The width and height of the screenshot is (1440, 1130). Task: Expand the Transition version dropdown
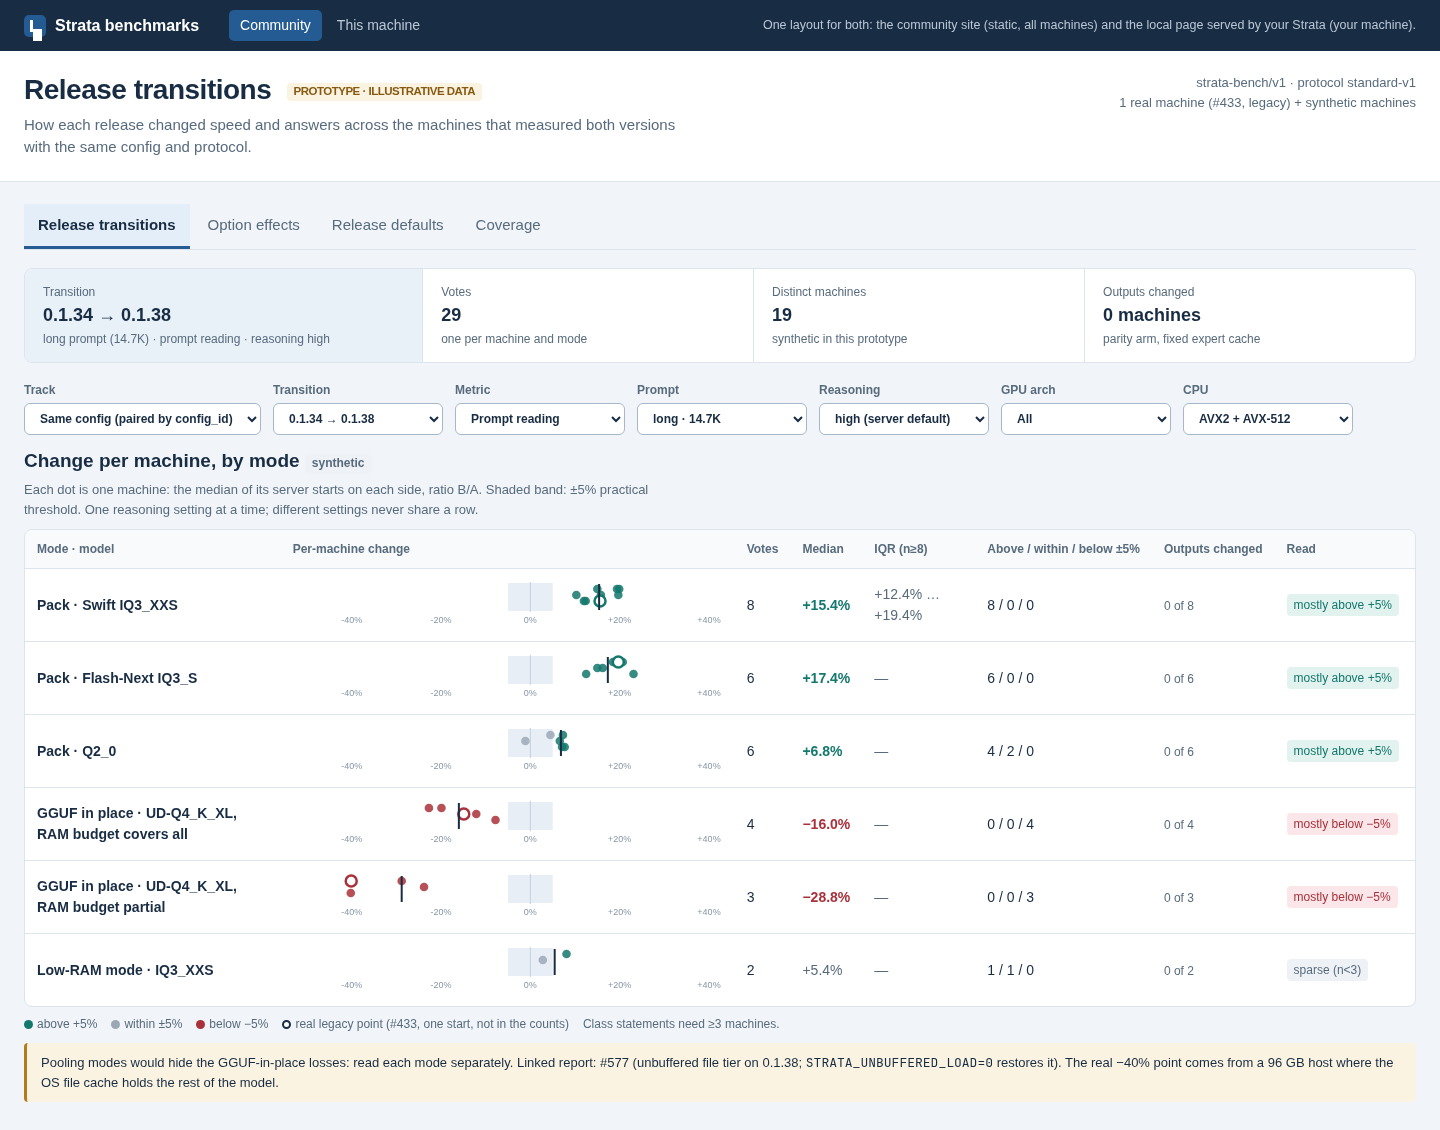click(358, 419)
